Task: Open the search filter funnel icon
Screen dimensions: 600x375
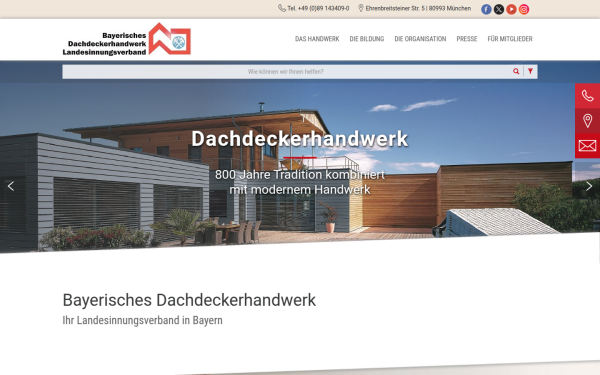Action: [530, 72]
